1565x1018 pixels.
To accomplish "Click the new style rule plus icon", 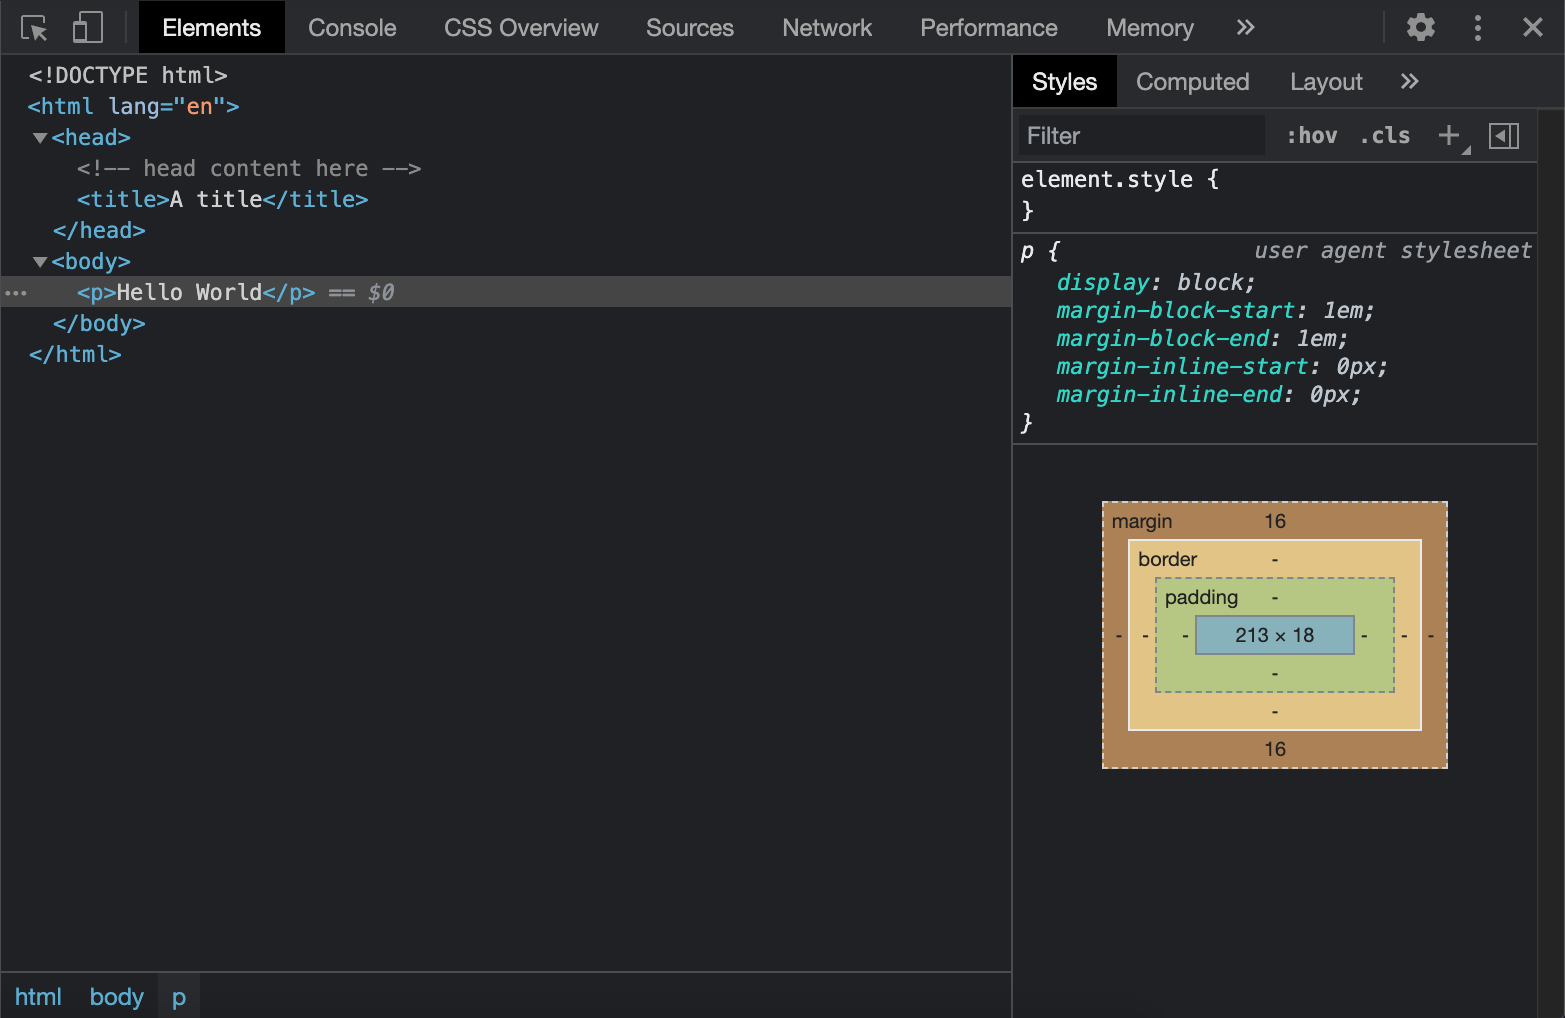I will (x=1448, y=136).
